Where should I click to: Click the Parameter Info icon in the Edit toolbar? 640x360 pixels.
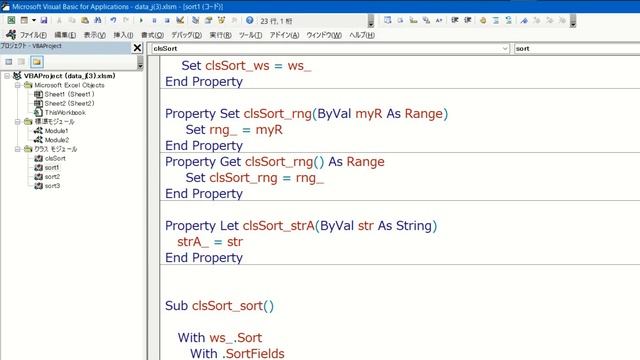coord(426,20)
